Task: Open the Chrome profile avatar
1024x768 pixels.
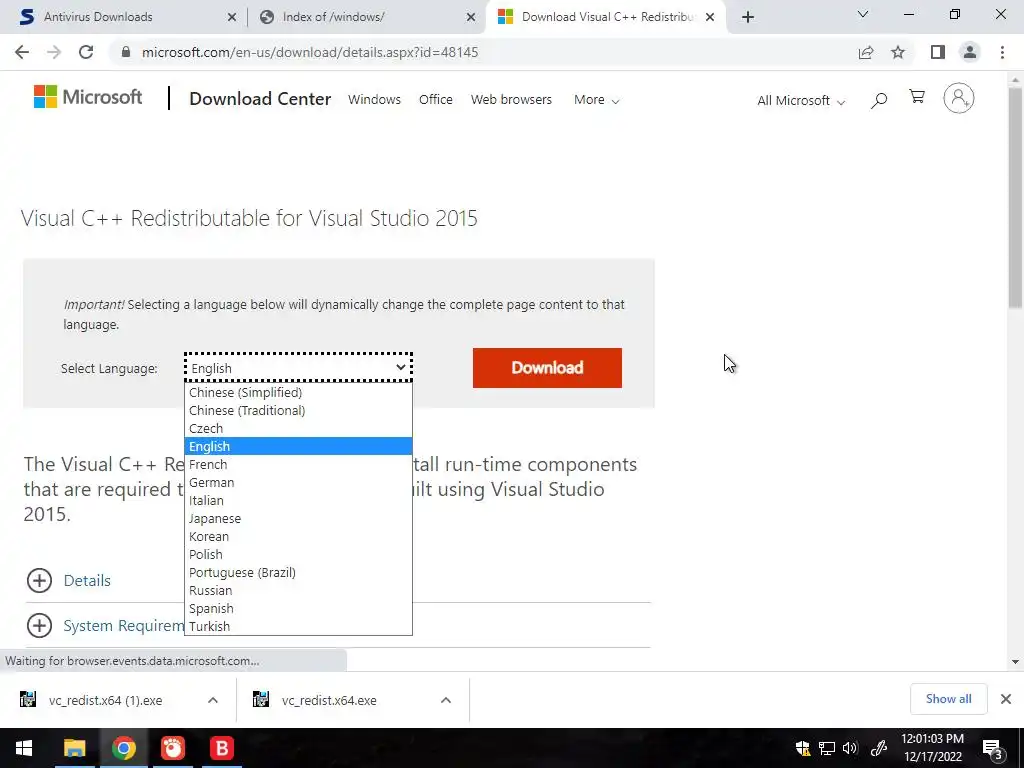Action: [970, 52]
